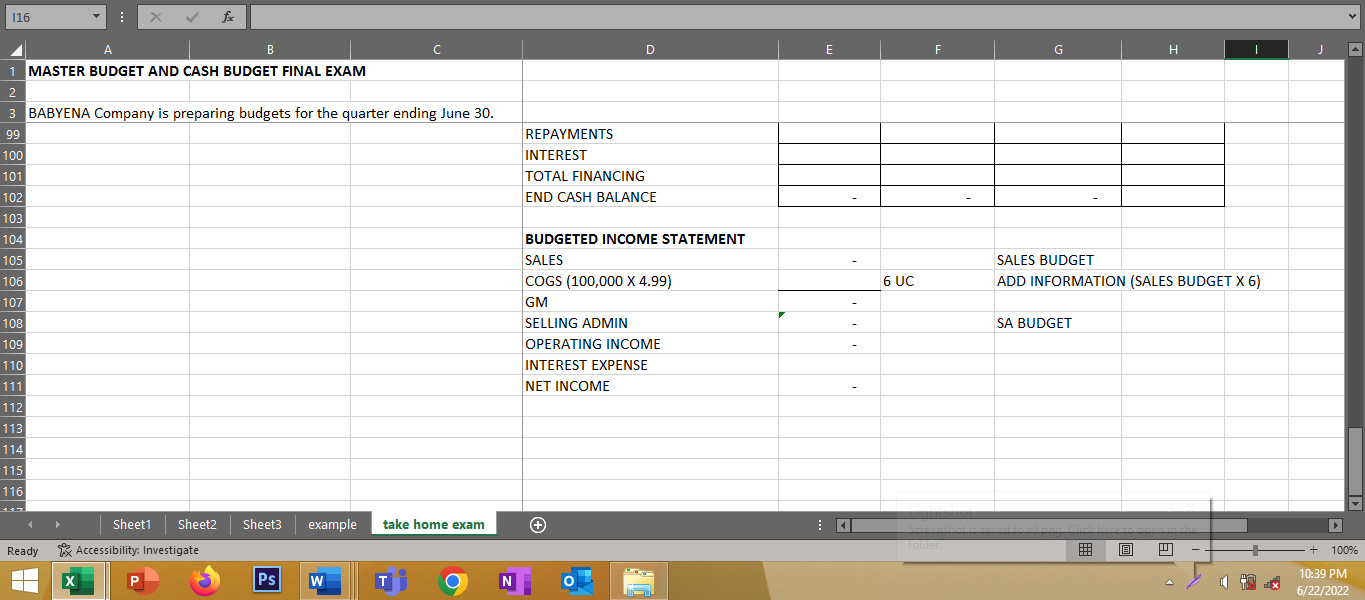Expand hidden icons in the system tray
Image resolution: width=1365 pixels, height=600 pixels.
(1170, 581)
